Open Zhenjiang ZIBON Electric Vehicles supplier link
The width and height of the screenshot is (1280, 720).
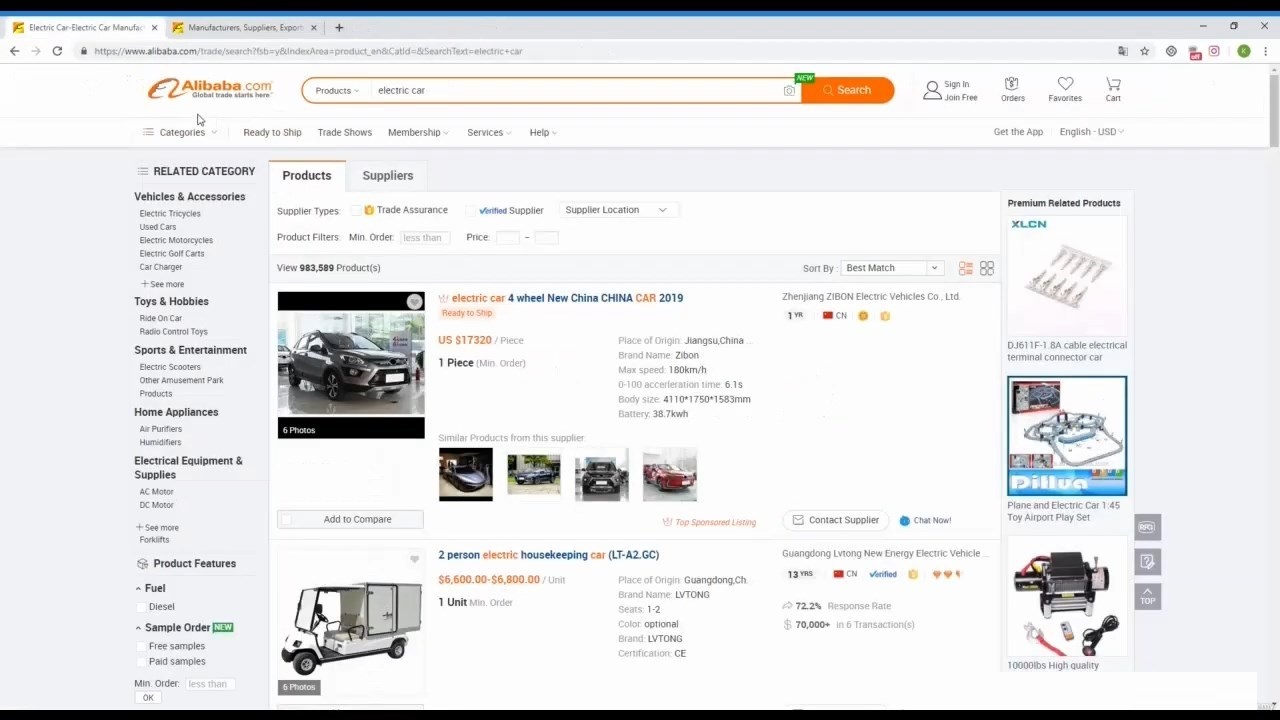pyautogui.click(x=871, y=297)
